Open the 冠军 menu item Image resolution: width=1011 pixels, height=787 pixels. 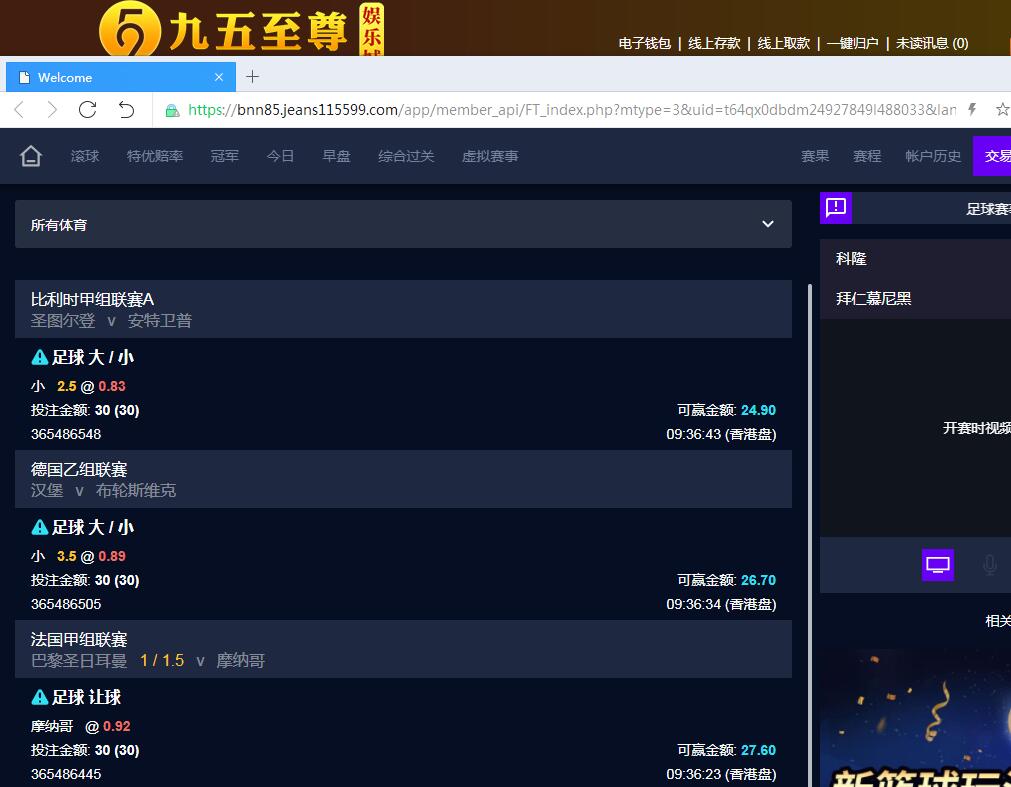(x=224, y=156)
